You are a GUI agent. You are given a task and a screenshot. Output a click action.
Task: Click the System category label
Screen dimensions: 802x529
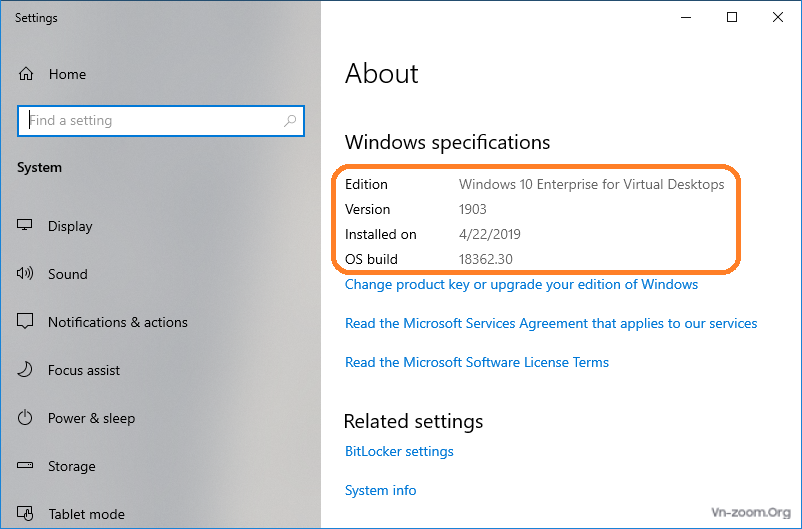coord(39,168)
